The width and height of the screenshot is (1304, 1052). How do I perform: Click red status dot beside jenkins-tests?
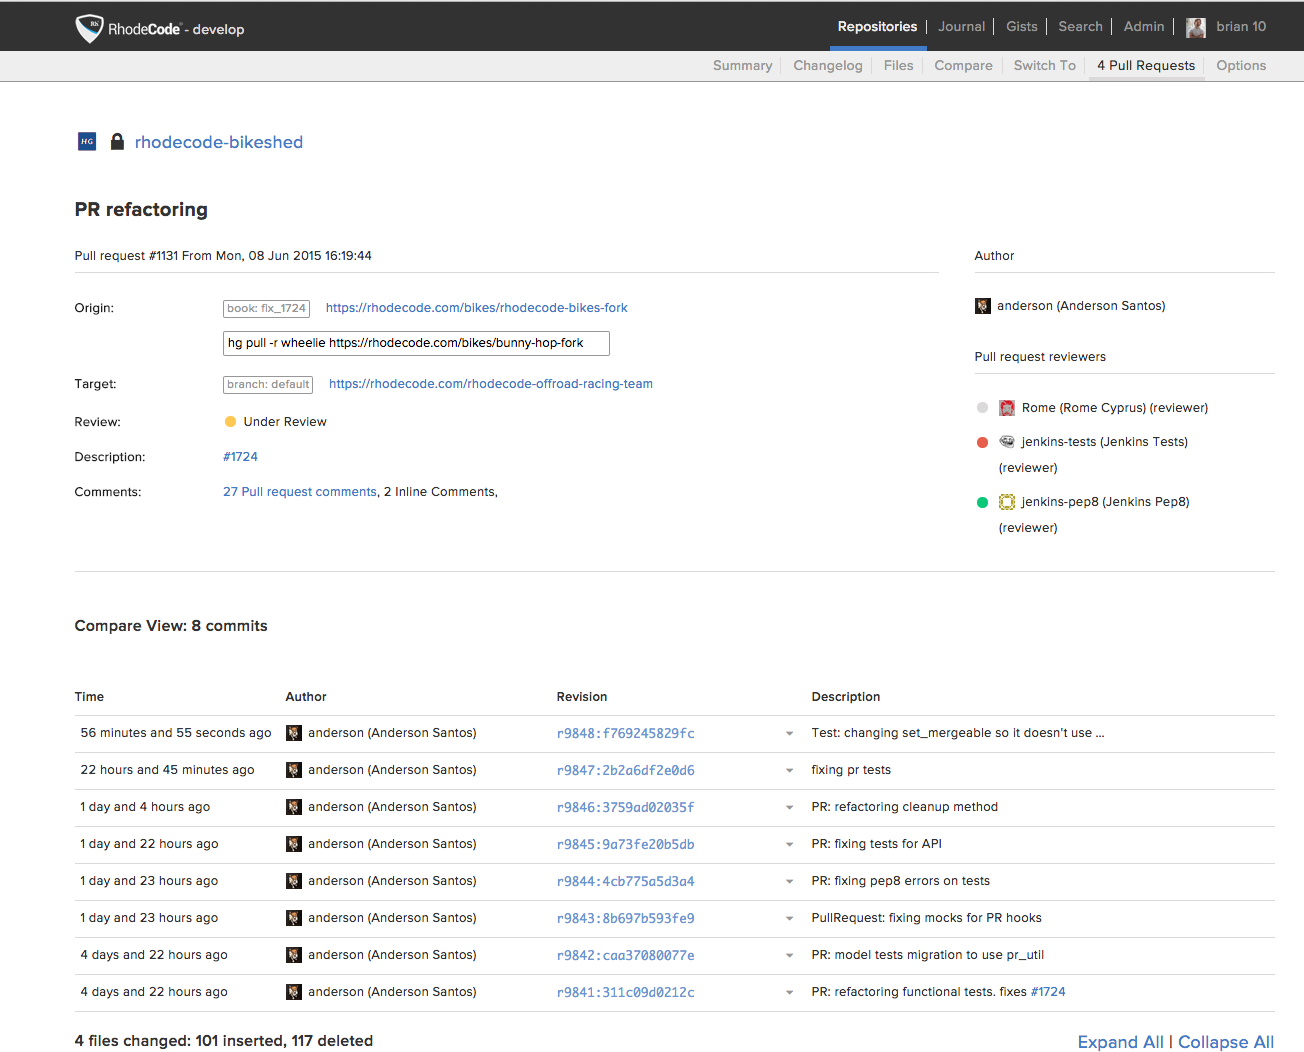point(982,442)
